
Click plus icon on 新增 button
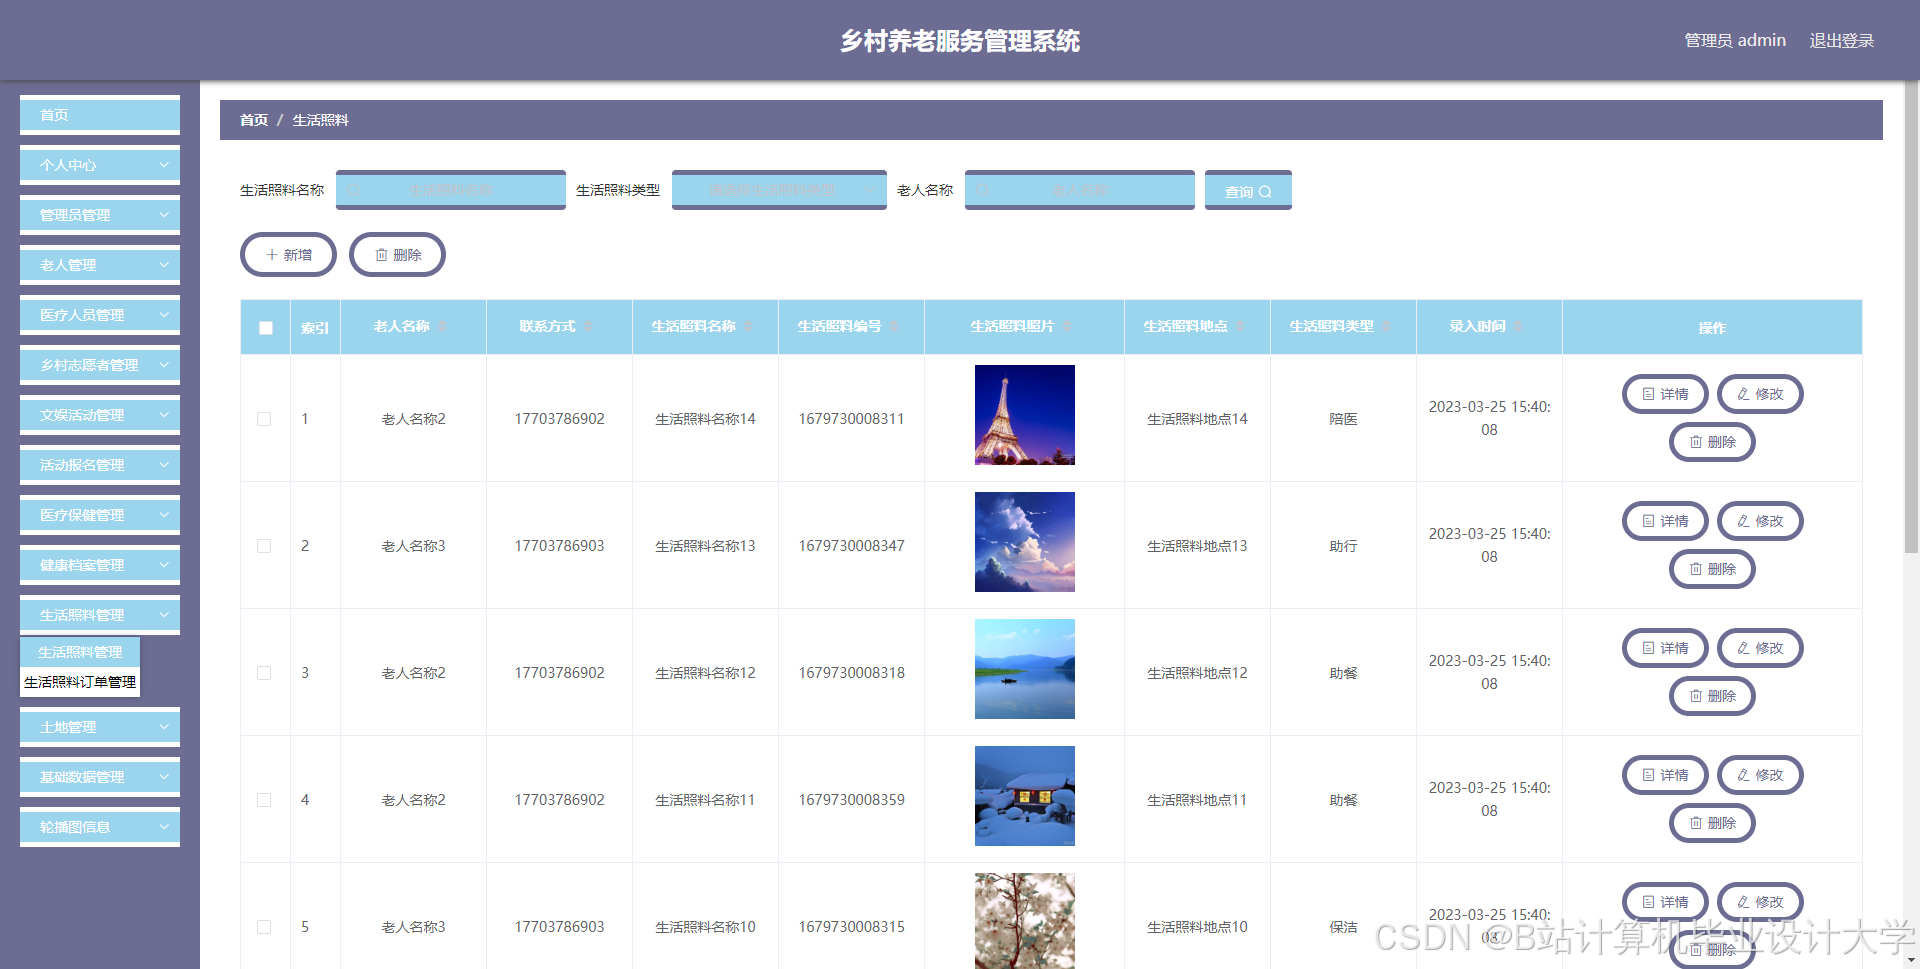click(272, 255)
